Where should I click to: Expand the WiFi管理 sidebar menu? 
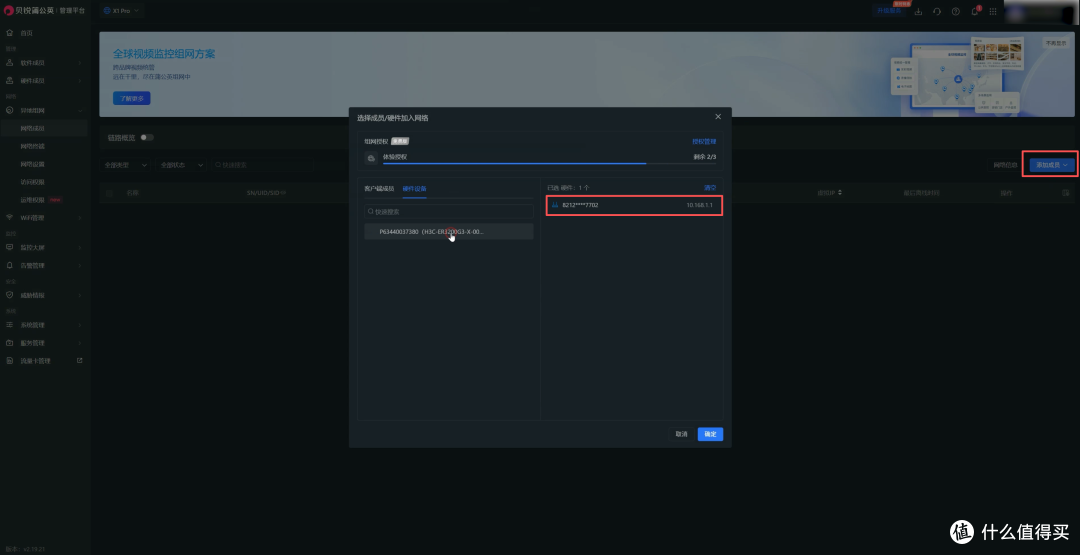pos(80,218)
